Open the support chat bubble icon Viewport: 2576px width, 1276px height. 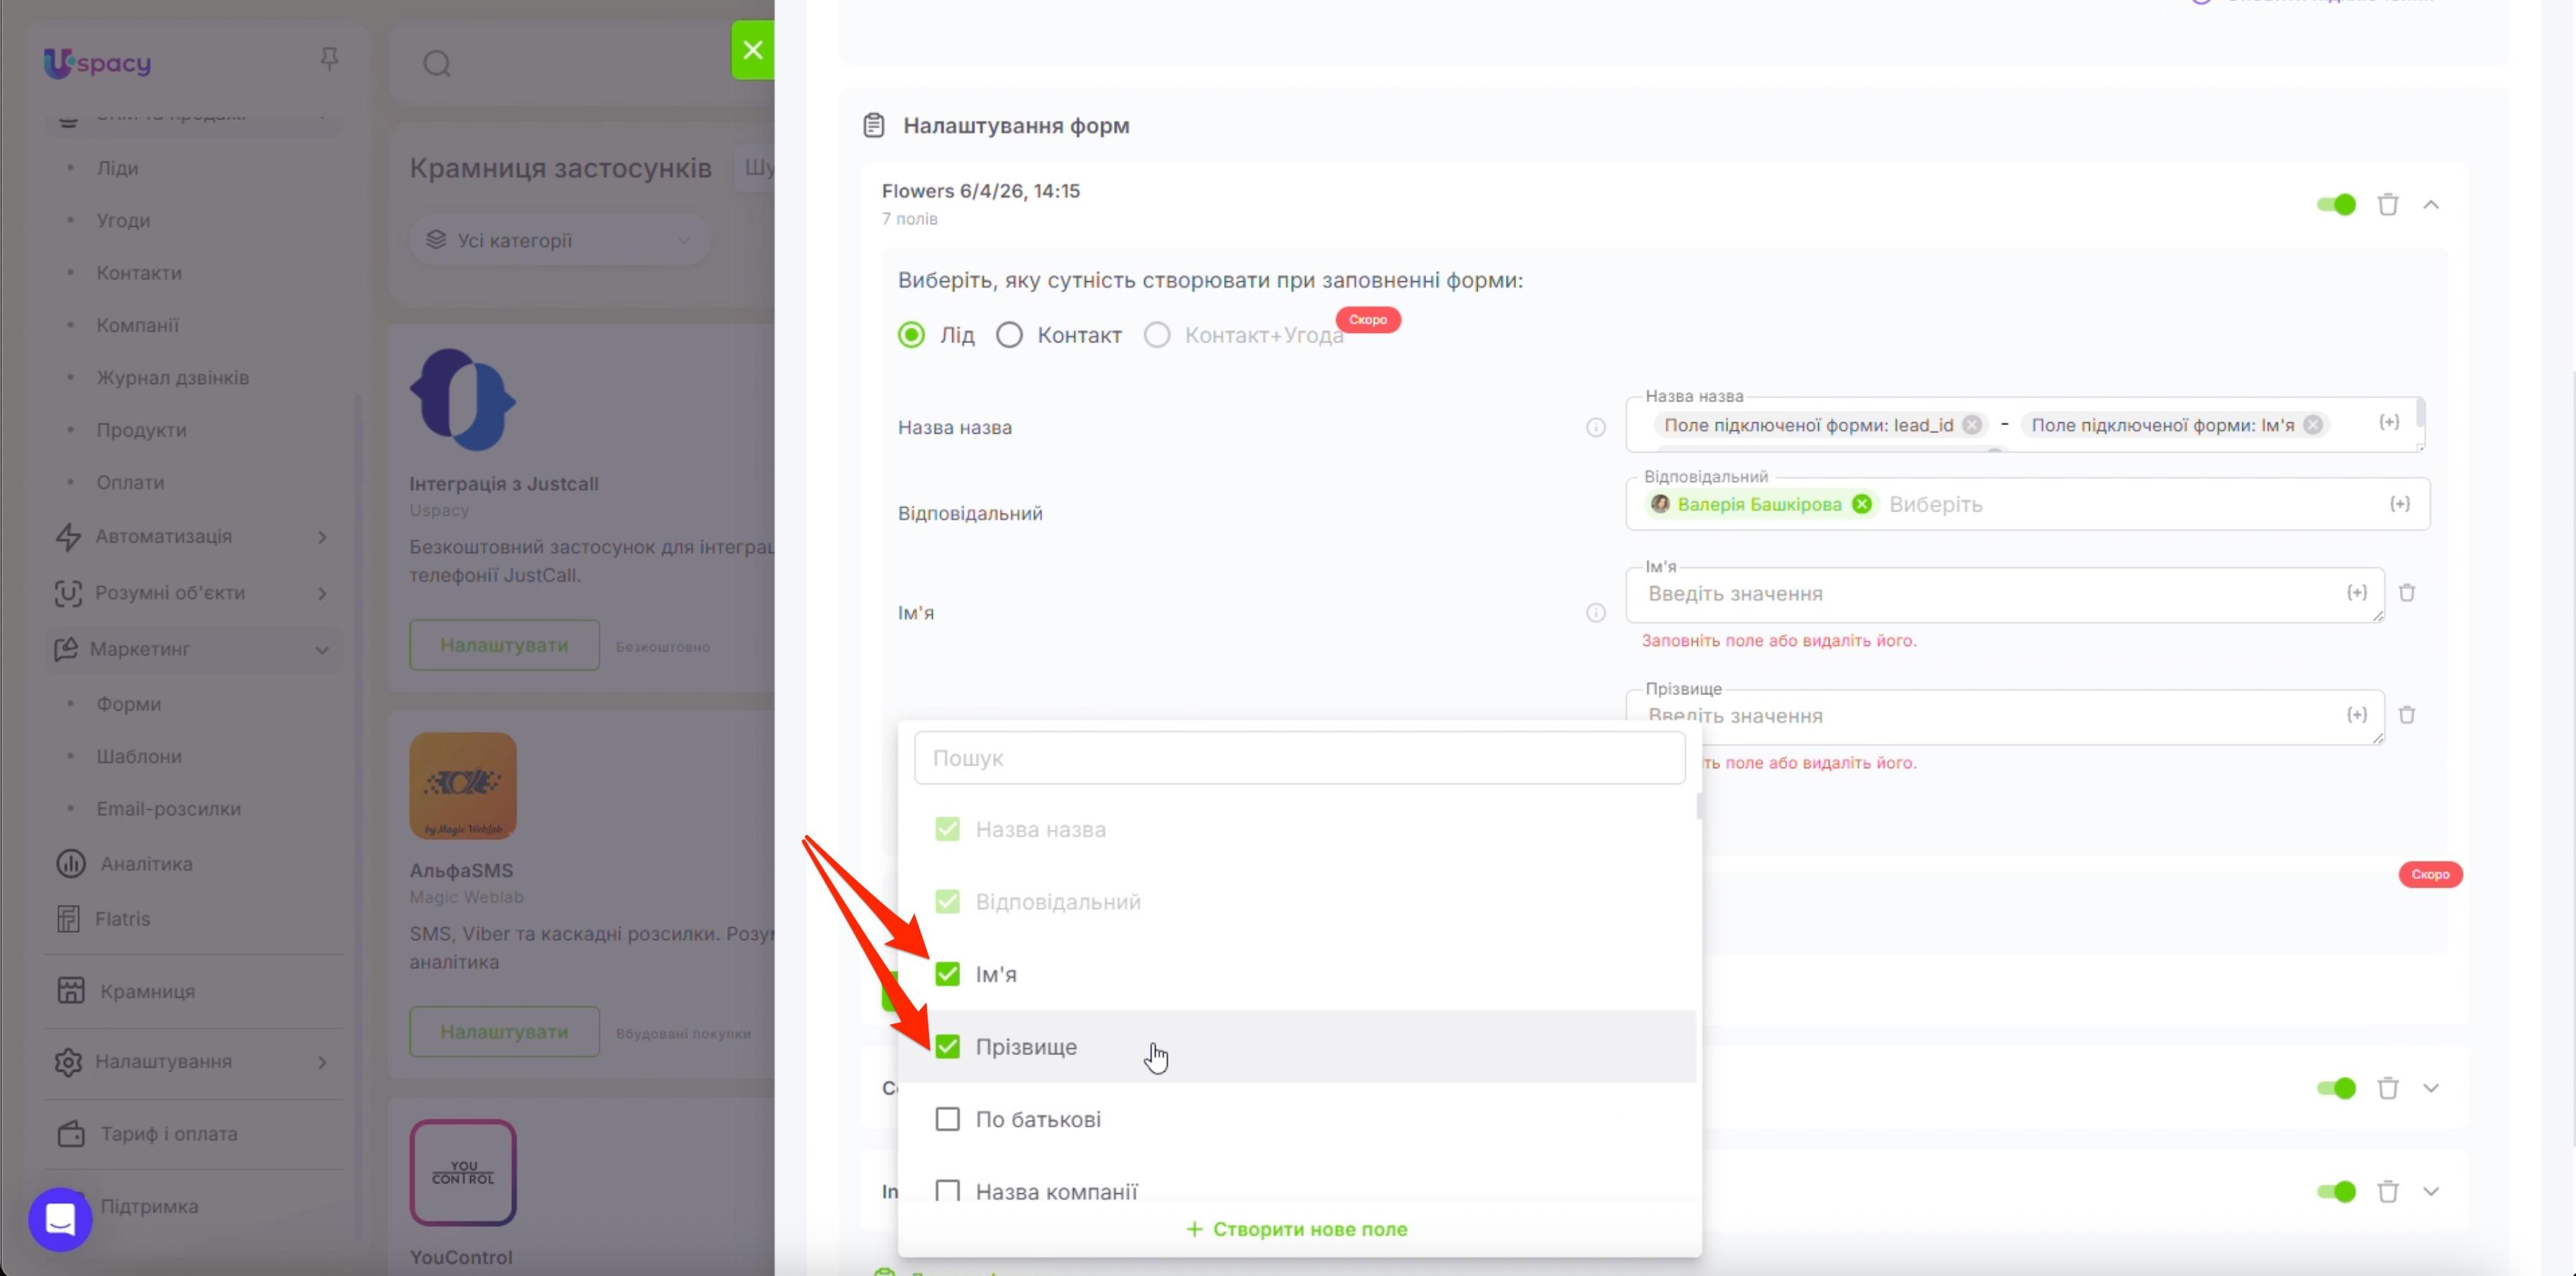60,1219
